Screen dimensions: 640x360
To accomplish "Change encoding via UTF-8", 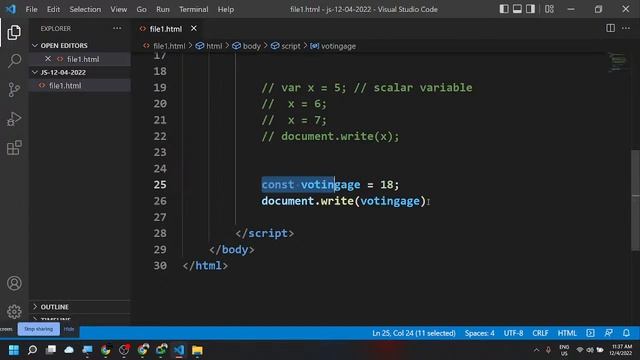I will [x=513, y=333].
